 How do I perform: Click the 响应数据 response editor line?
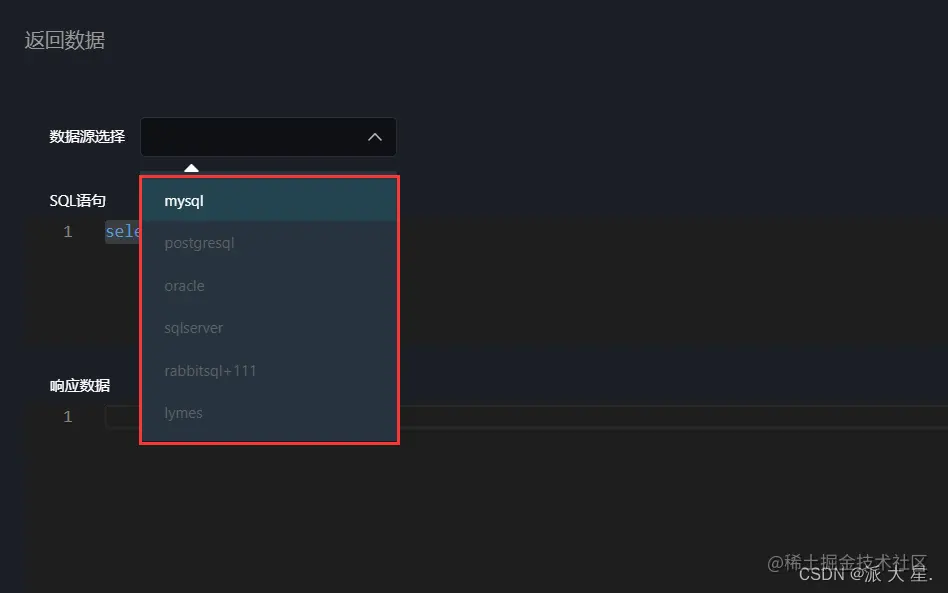coord(526,416)
